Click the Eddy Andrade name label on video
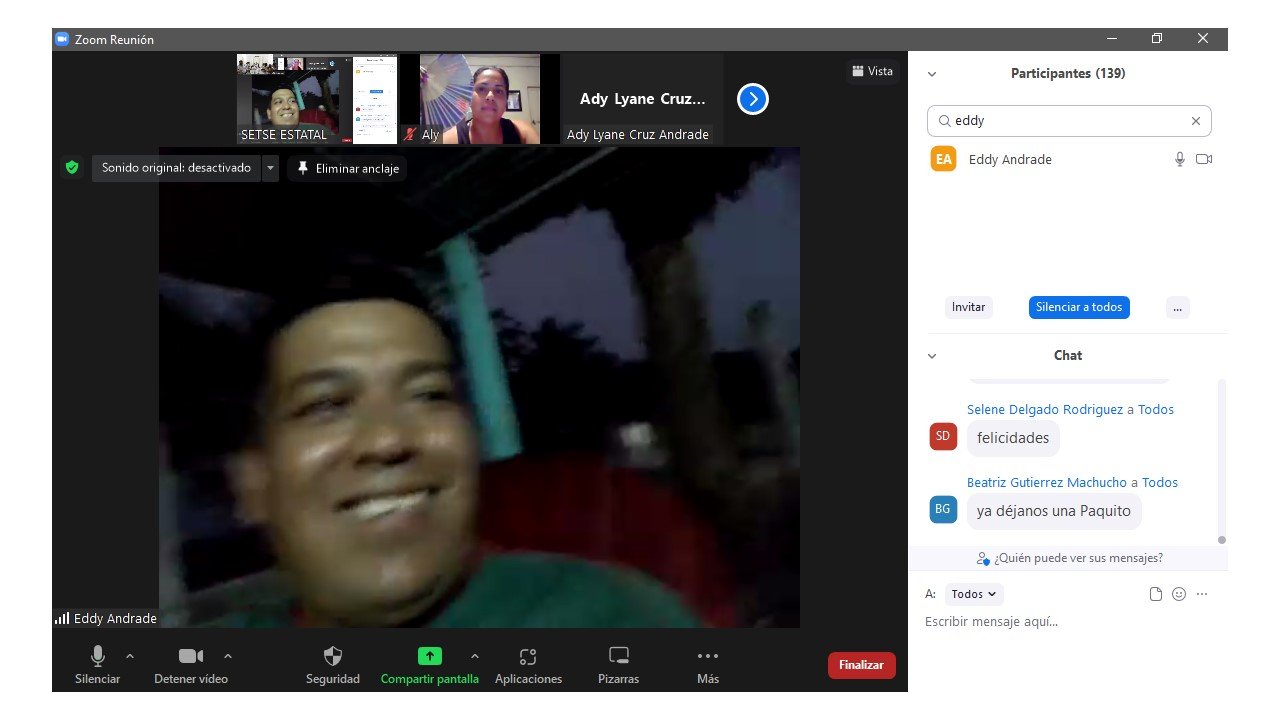1280x720 pixels. click(x=115, y=619)
